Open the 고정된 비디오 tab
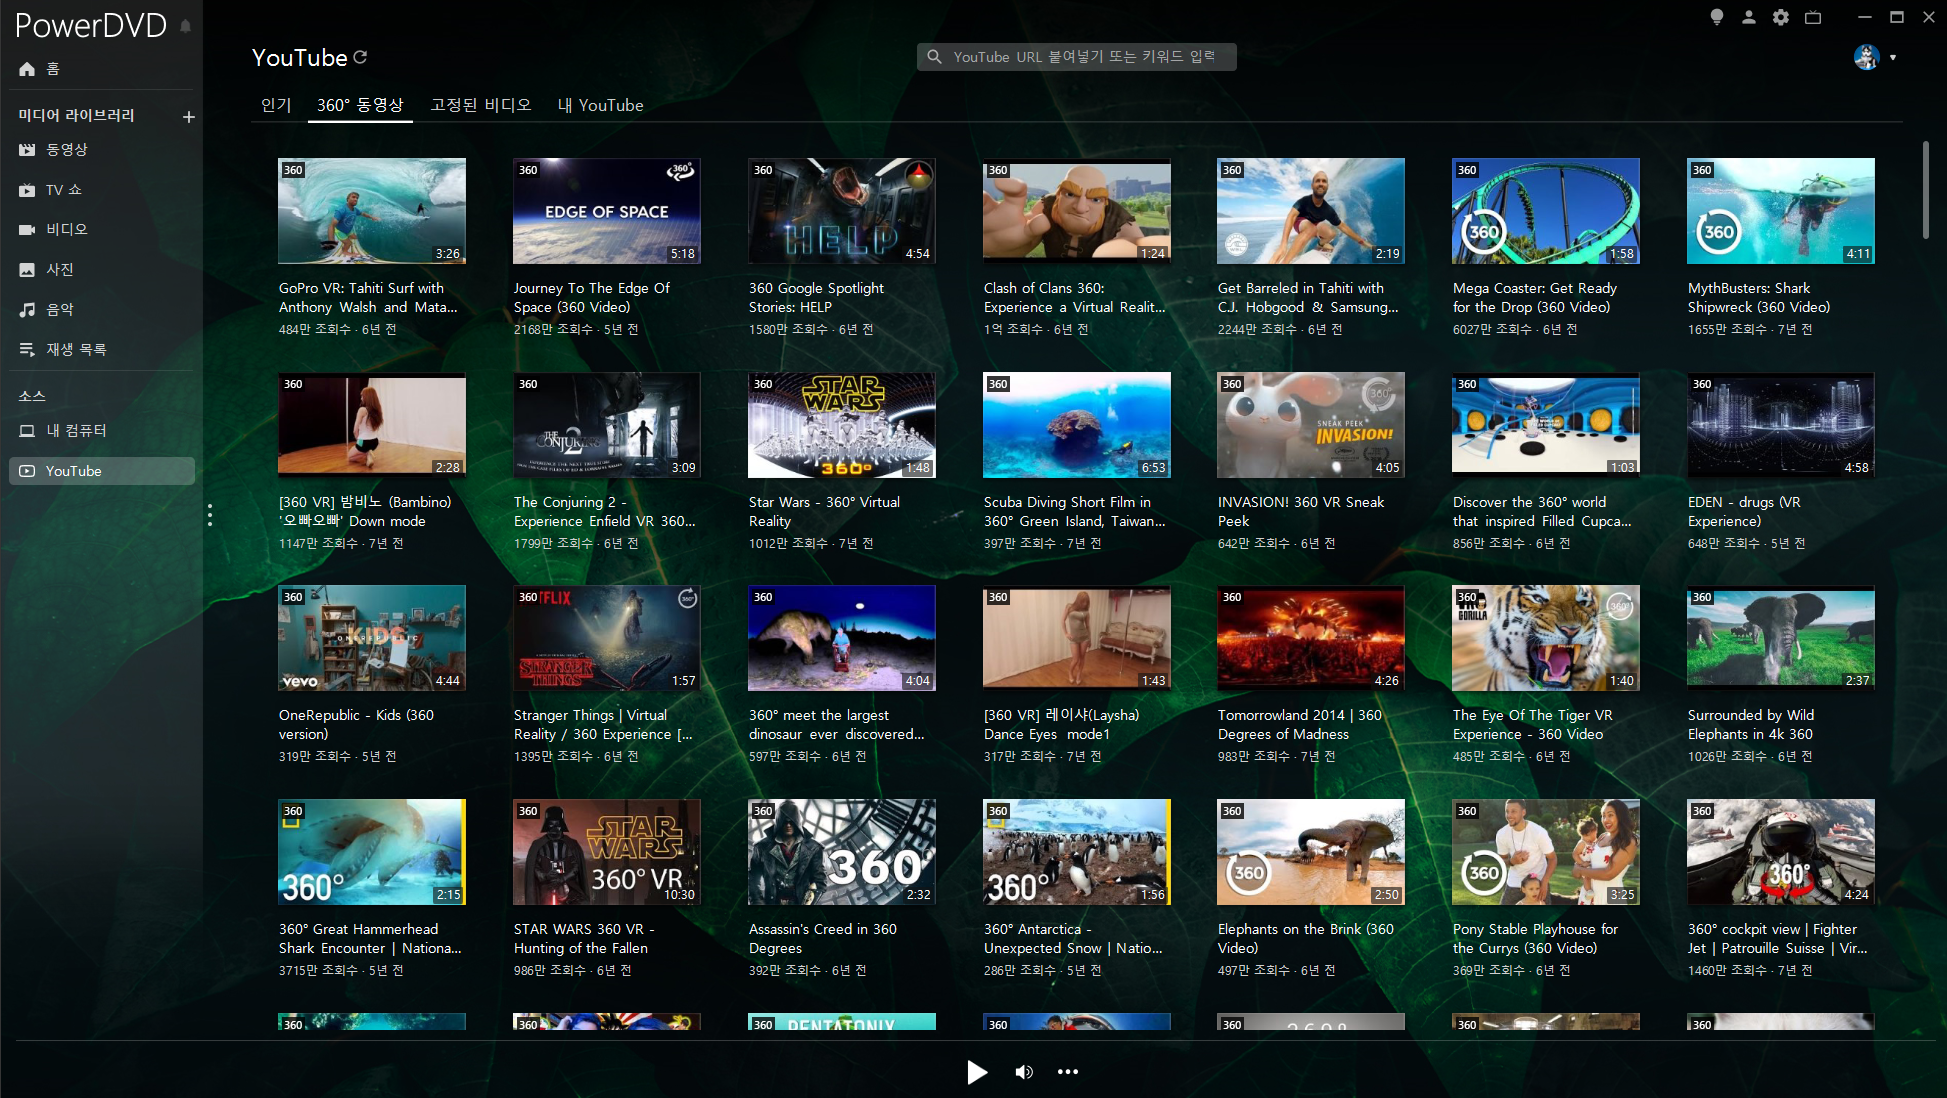 [480, 105]
